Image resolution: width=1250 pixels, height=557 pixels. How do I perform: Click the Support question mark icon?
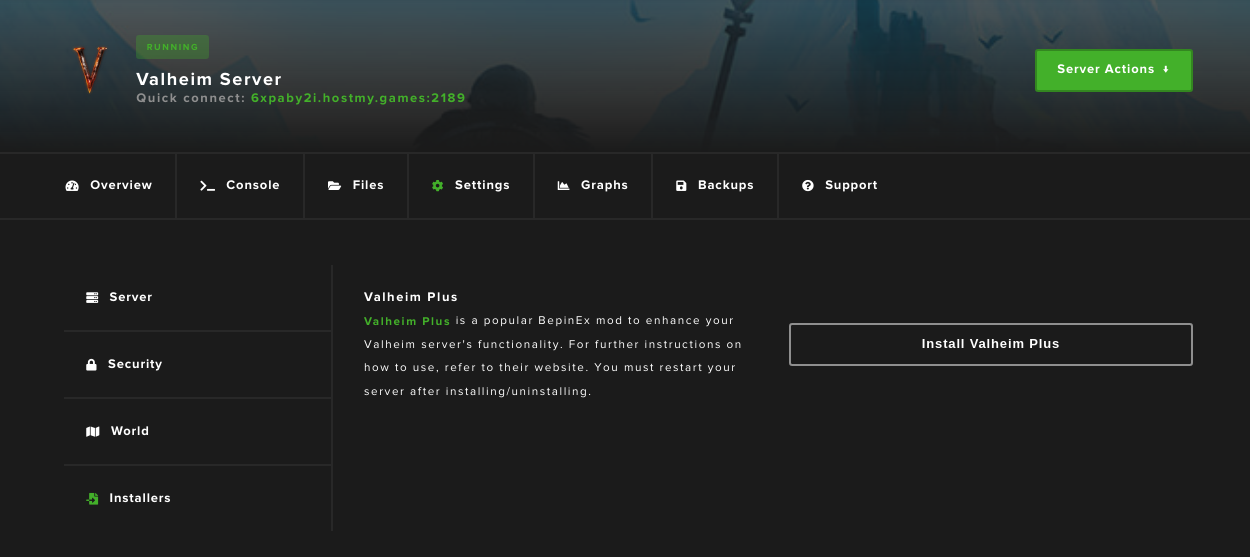(808, 186)
